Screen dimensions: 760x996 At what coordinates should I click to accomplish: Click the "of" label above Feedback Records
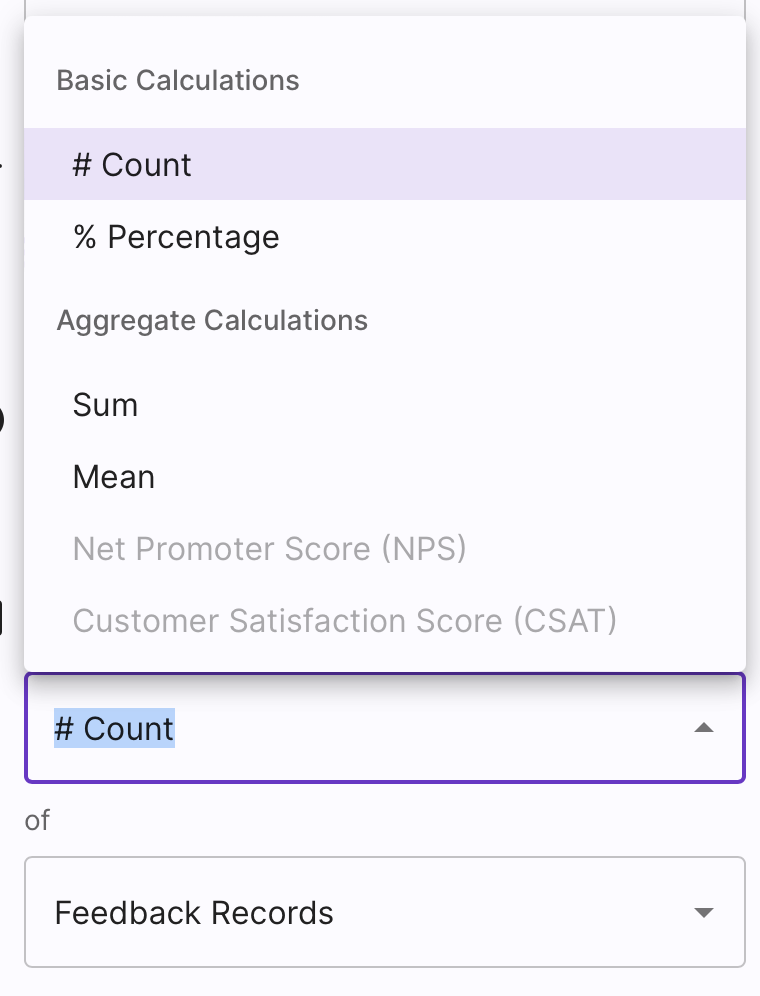(37, 820)
